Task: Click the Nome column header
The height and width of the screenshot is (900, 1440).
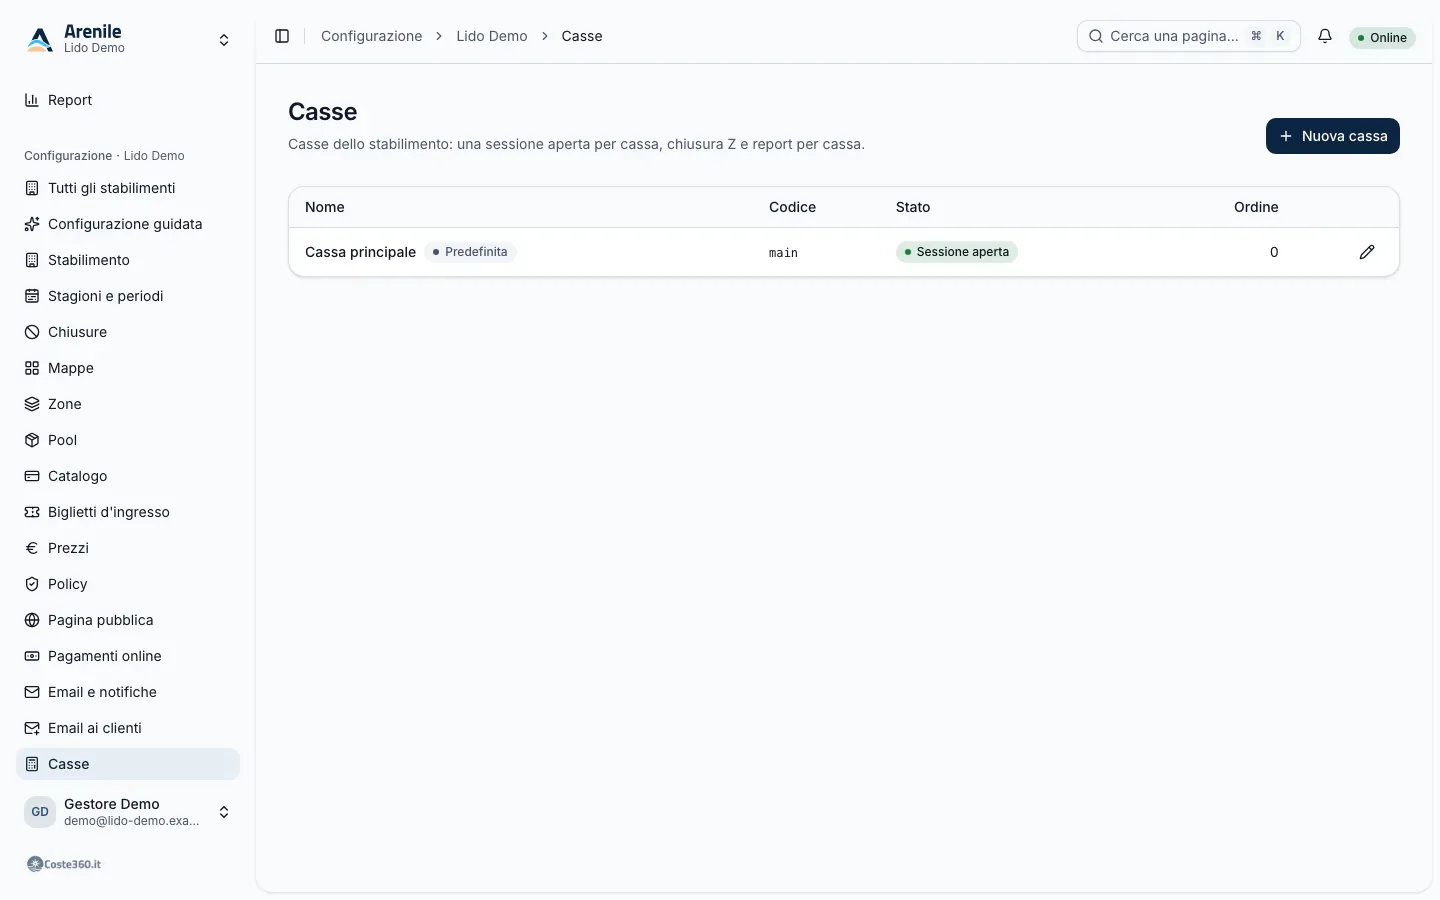Action: 325,207
